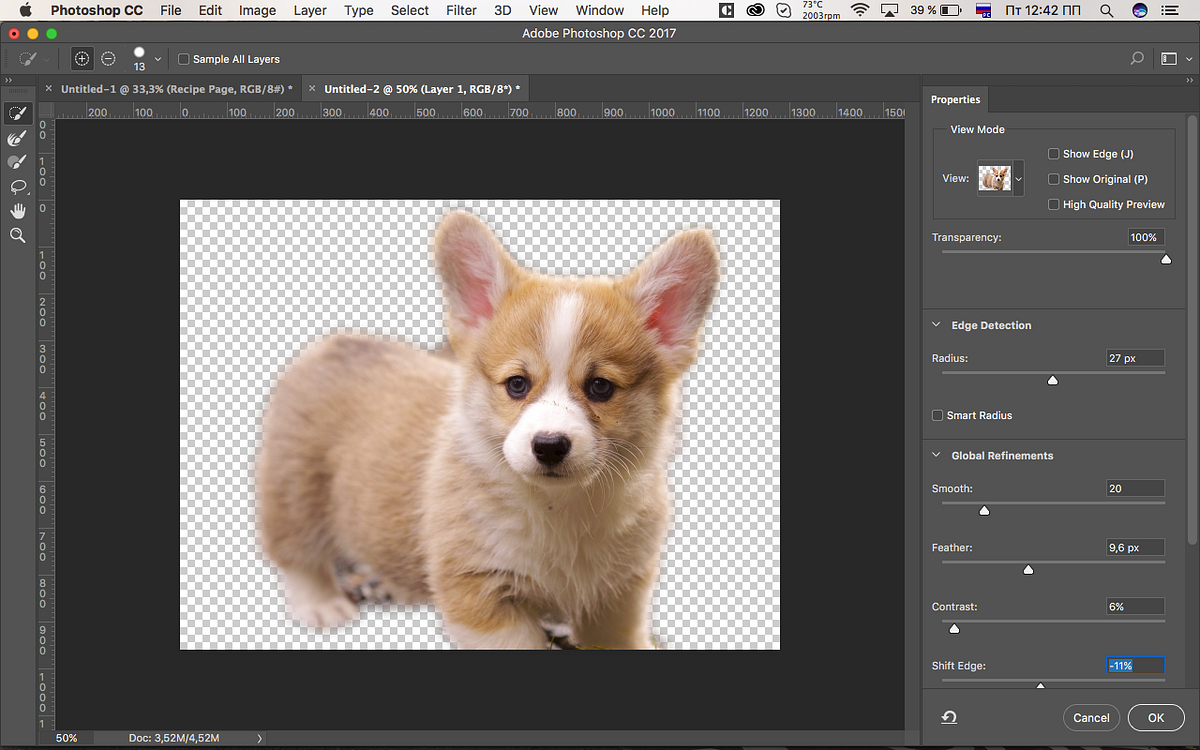The height and width of the screenshot is (750, 1200).
Task: Choose the Lasso tool
Action: (x=17, y=186)
